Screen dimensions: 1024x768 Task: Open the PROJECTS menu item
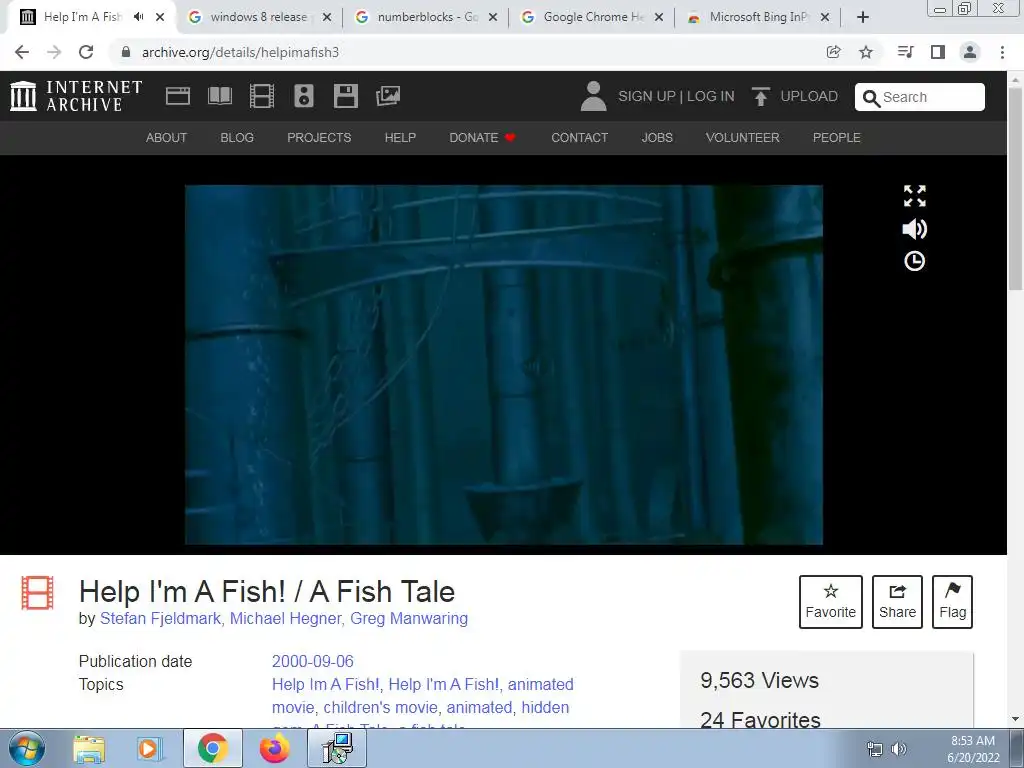tap(319, 138)
